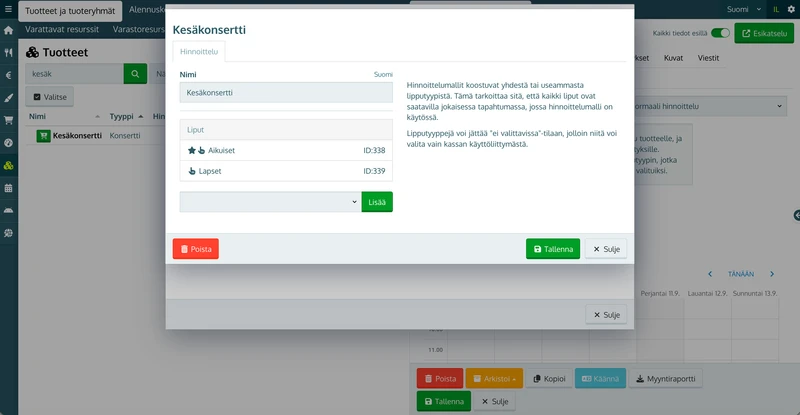Screen dimensions: 800x415
Task: Toggle the 'Kaikki tiedot esillä' switch
Action: (720, 33)
